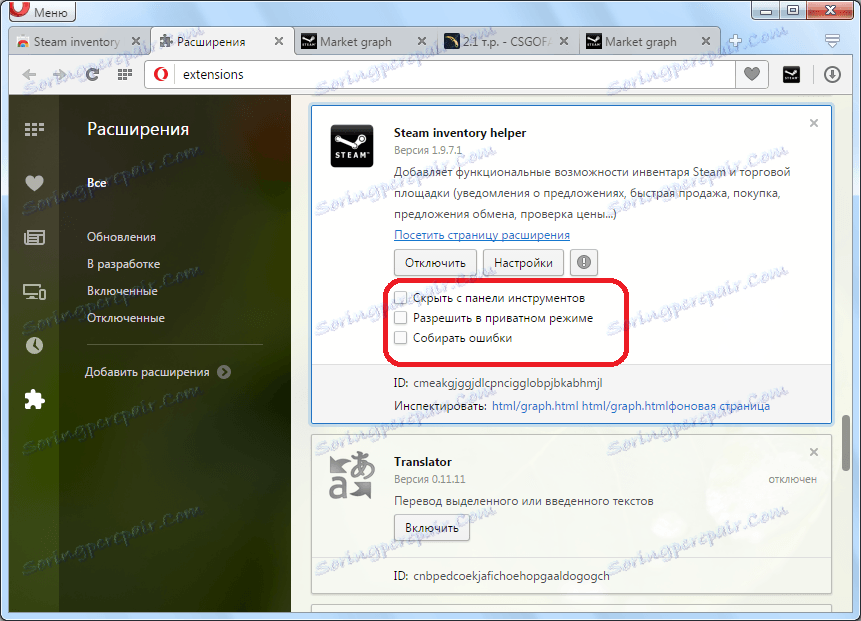Remove the Translator extension

pos(814,452)
